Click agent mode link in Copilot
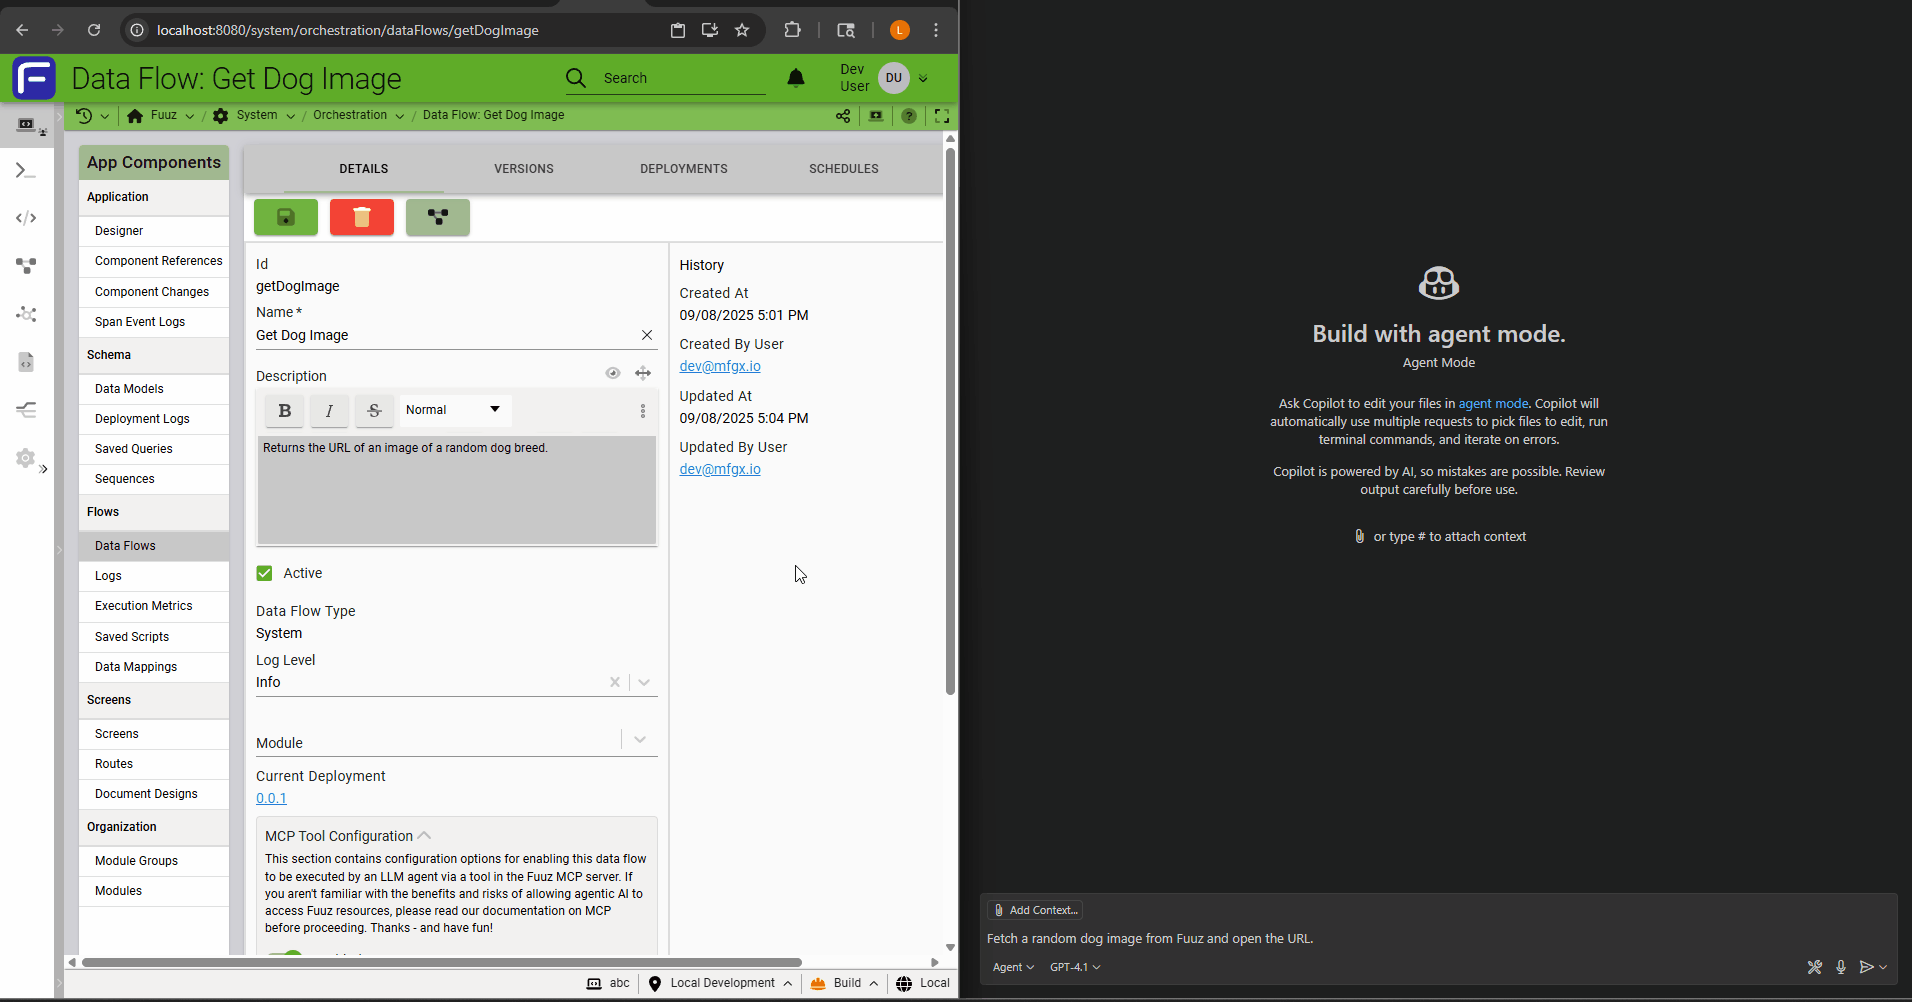This screenshot has width=1912, height=1002. [1493, 404]
